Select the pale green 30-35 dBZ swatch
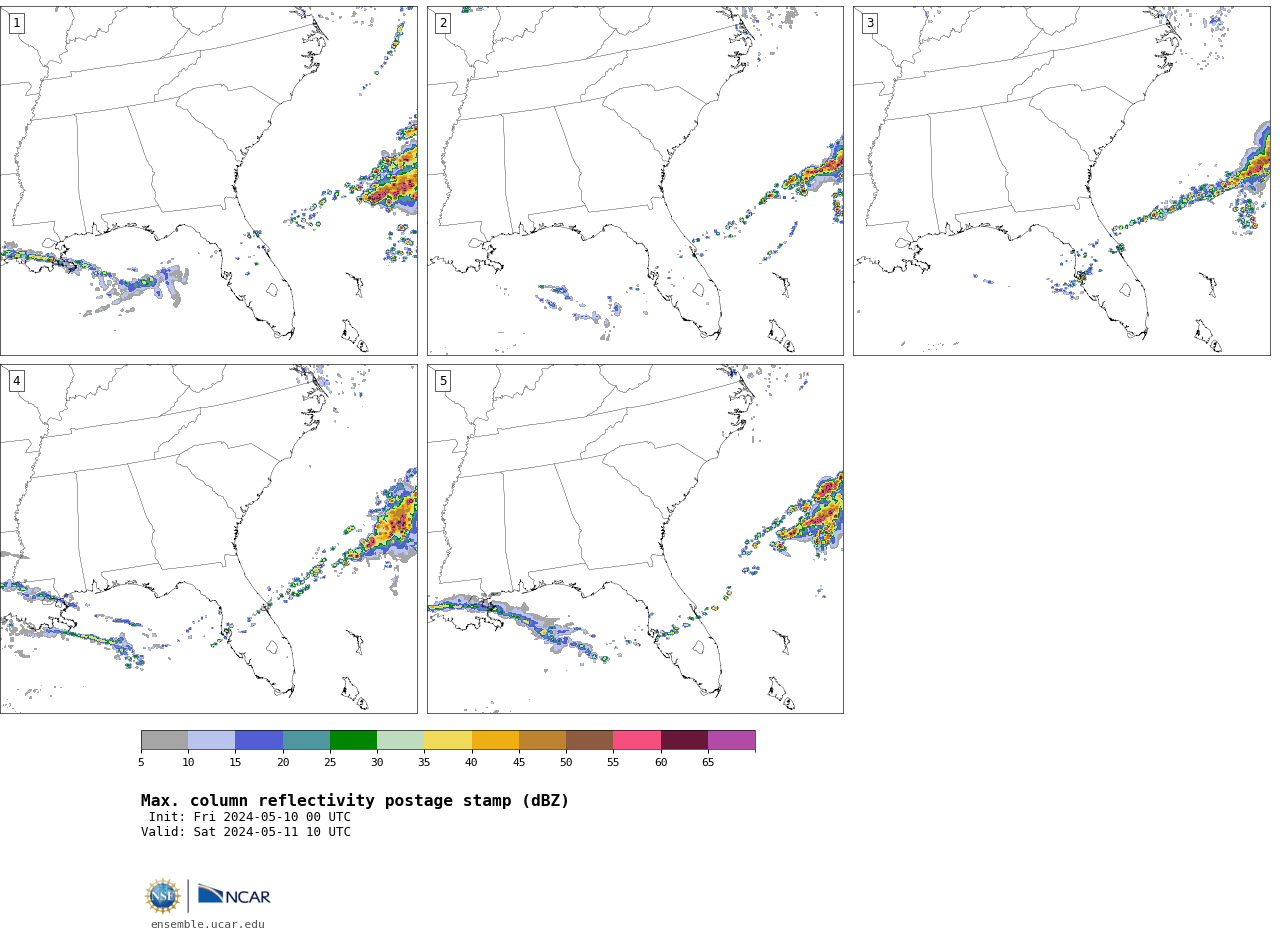The height and width of the screenshot is (936, 1280). pos(400,740)
